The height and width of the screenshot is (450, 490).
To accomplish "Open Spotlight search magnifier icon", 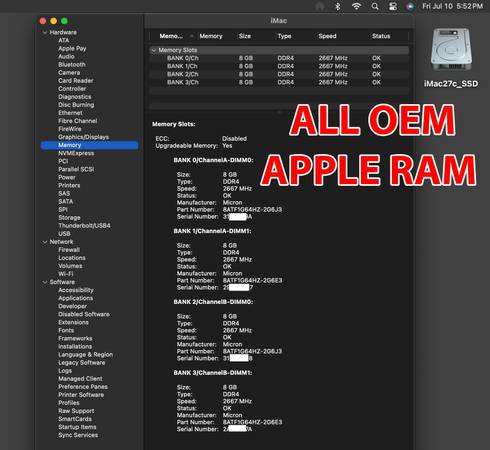I will [375, 6].
